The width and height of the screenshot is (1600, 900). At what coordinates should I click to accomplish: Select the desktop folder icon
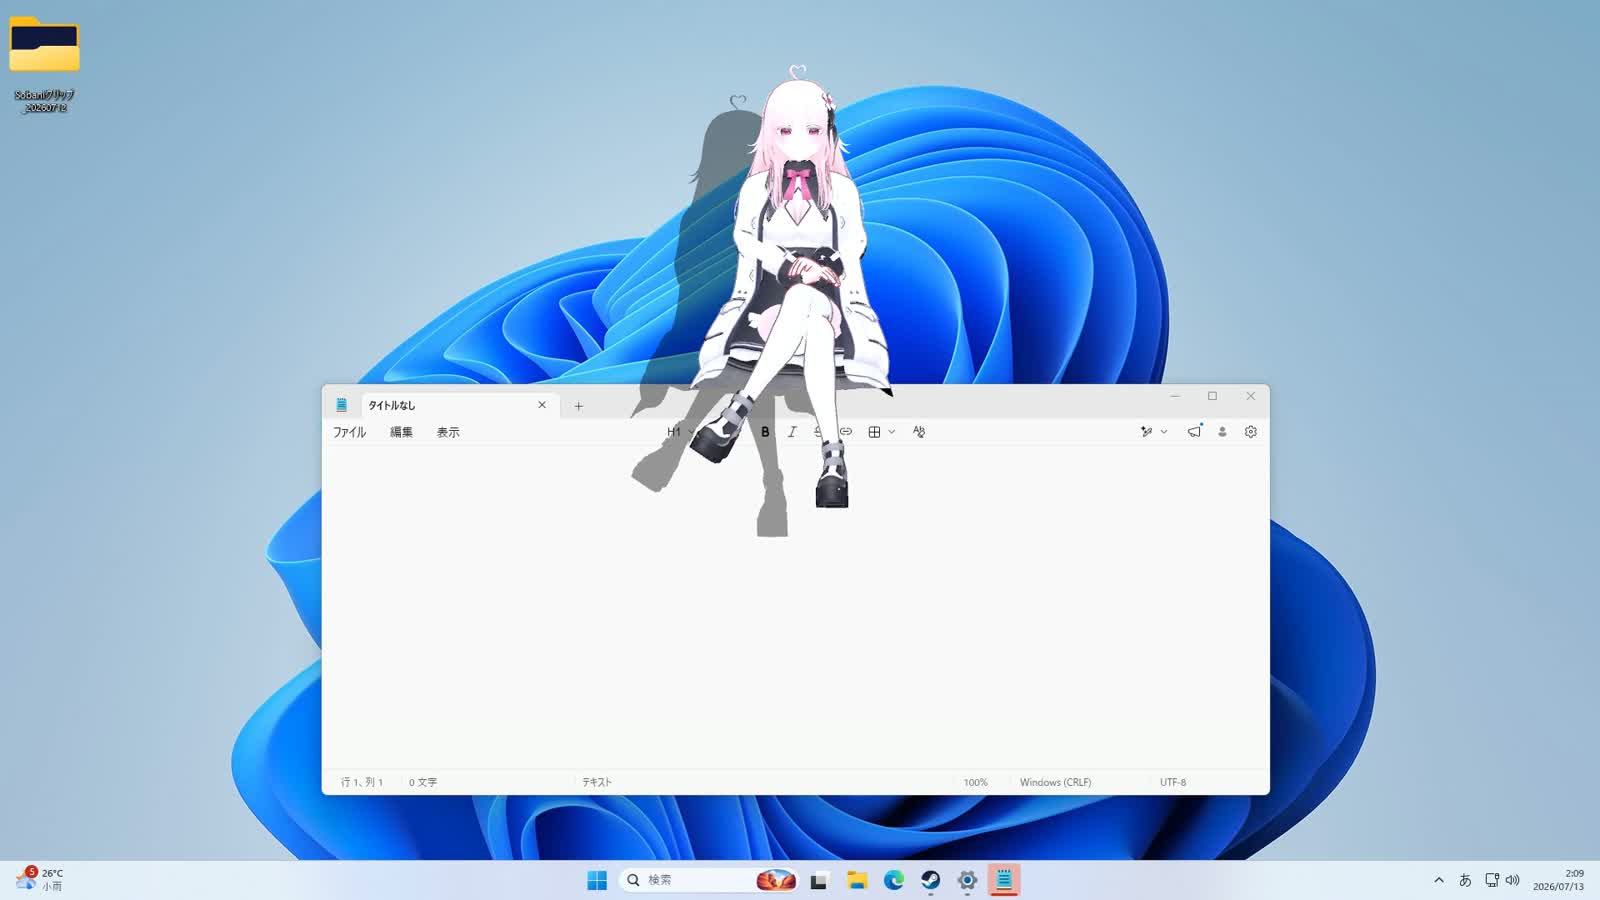[x=44, y=64]
